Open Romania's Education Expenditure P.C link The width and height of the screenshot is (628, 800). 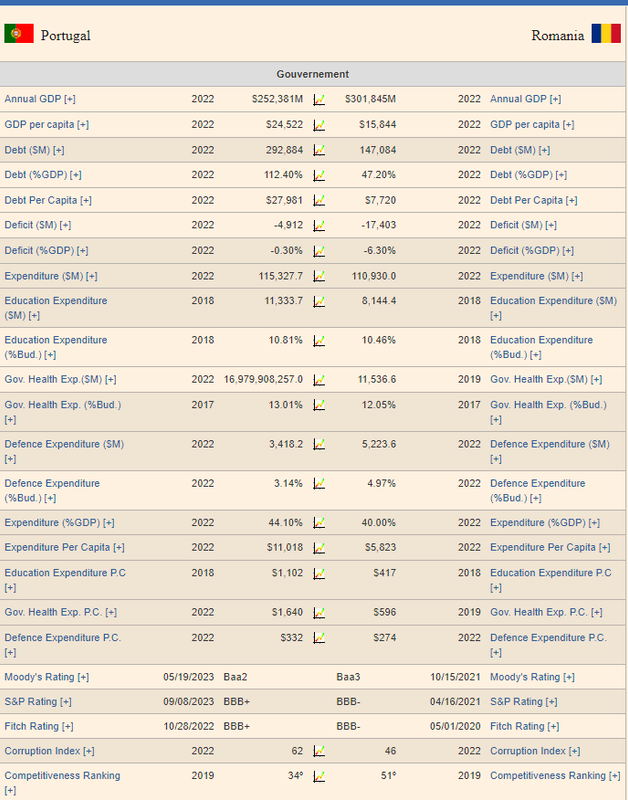pos(550,580)
